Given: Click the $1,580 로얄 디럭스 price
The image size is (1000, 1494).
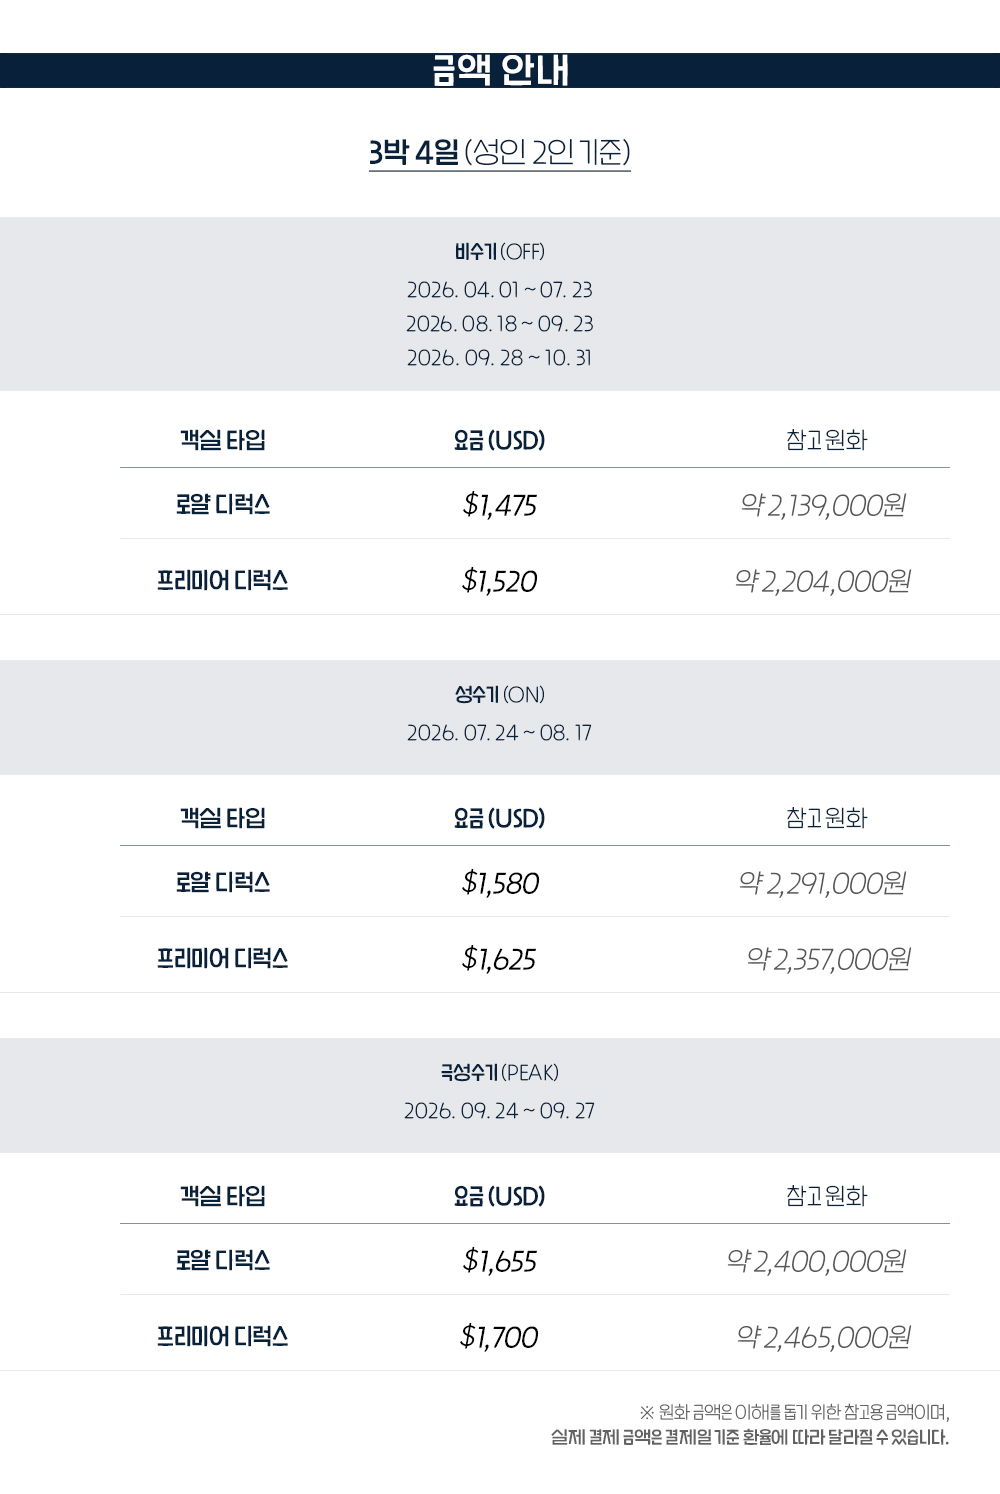Looking at the screenshot, I should click(x=500, y=883).
